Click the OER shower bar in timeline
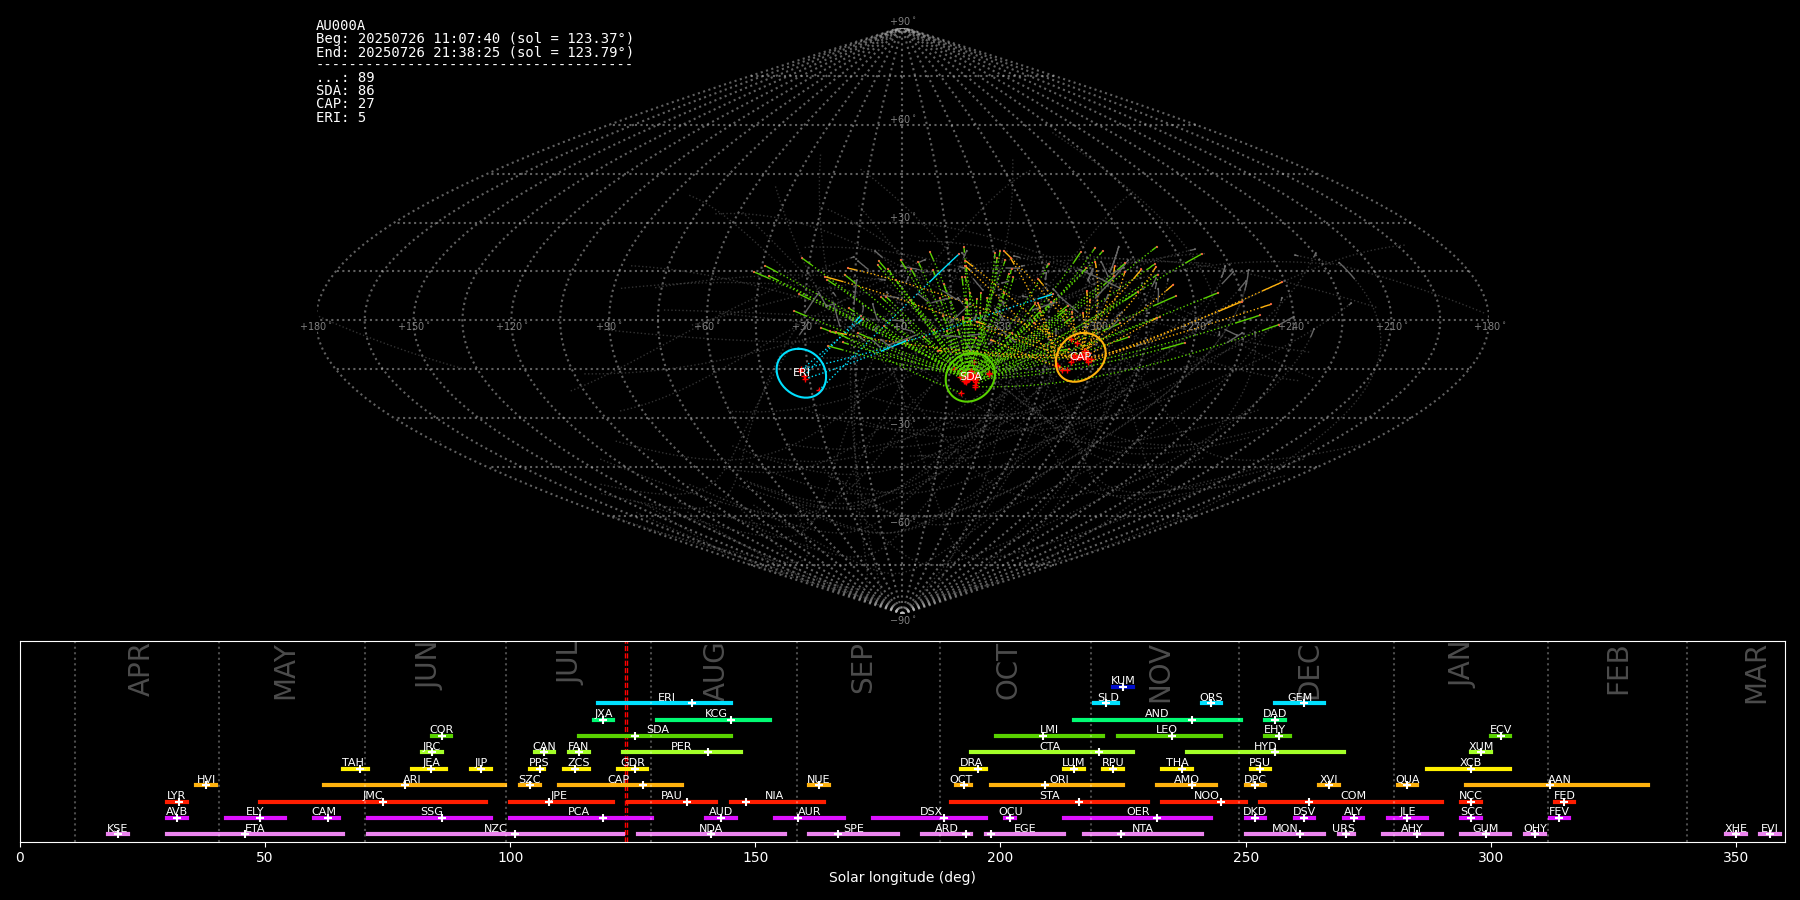The image size is (1800, 900). 1137,818
